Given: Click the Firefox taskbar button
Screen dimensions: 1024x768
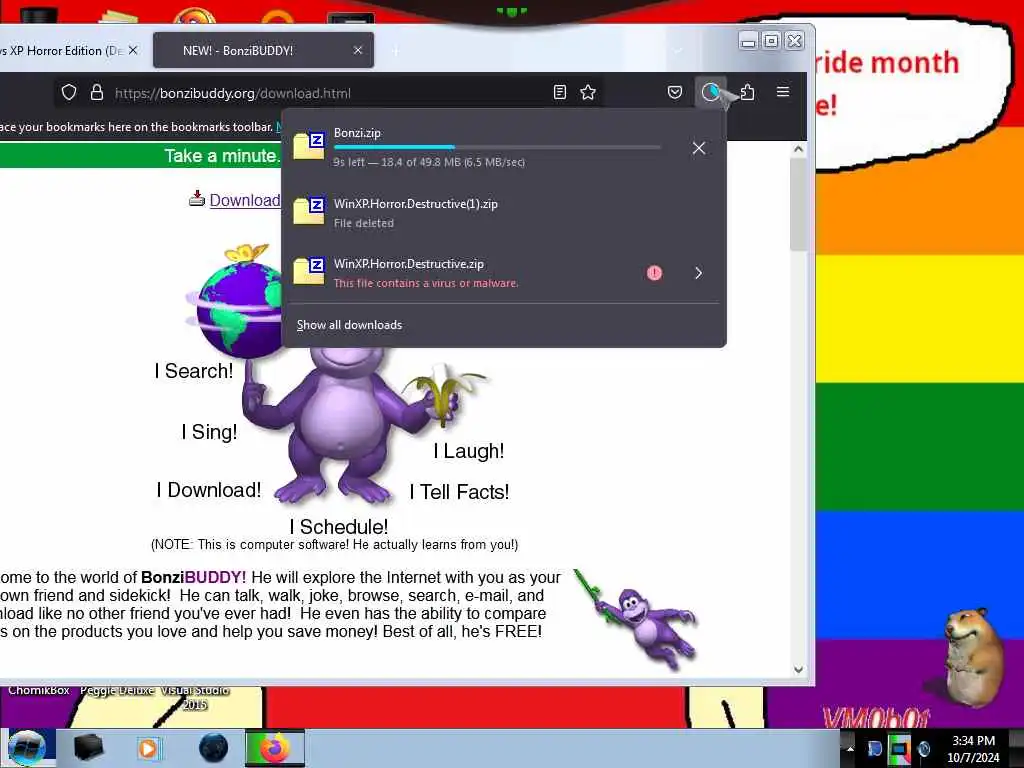Looking at the screenshot, I should pyautogui.click(x=274, y=748).
